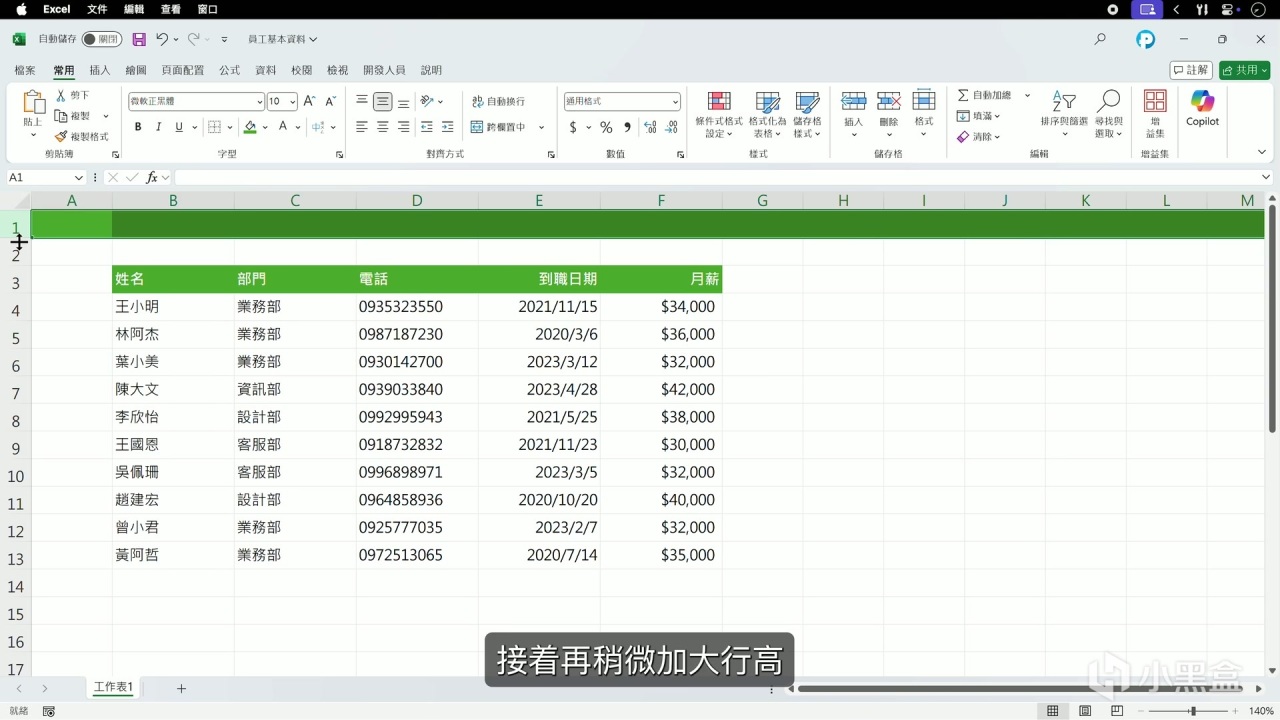Activate the Format Painter brush
Image resolution: width=1280 pixels, height=720 pixels.
[x=61, y=137]
